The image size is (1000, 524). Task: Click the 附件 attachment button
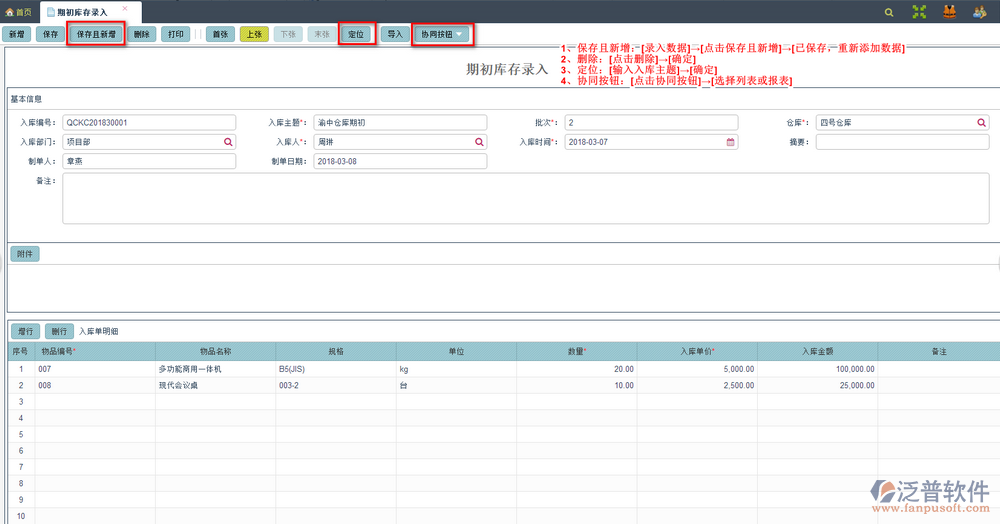coord(25,254)
